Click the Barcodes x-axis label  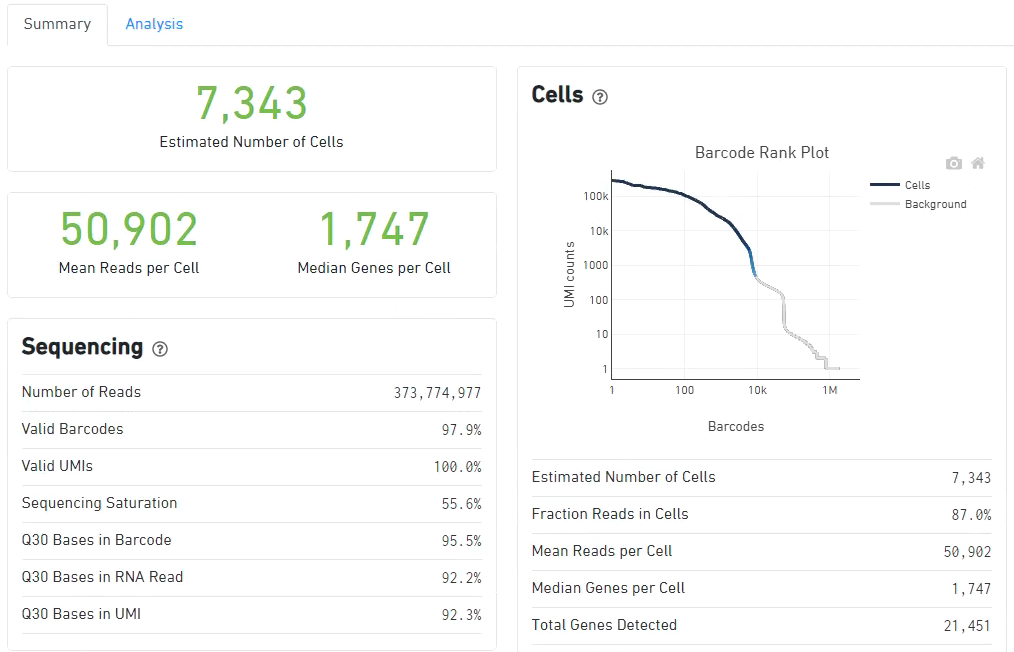[735, 426]
